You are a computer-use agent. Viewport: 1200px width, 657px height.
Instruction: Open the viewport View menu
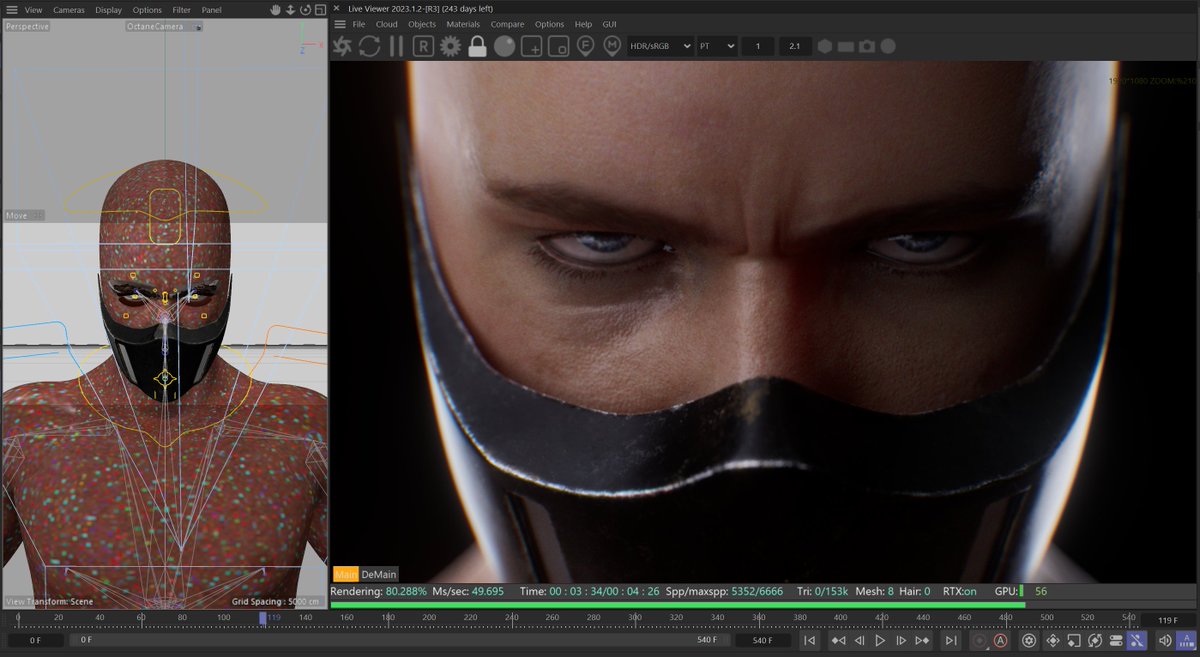[x=33, y=10]
